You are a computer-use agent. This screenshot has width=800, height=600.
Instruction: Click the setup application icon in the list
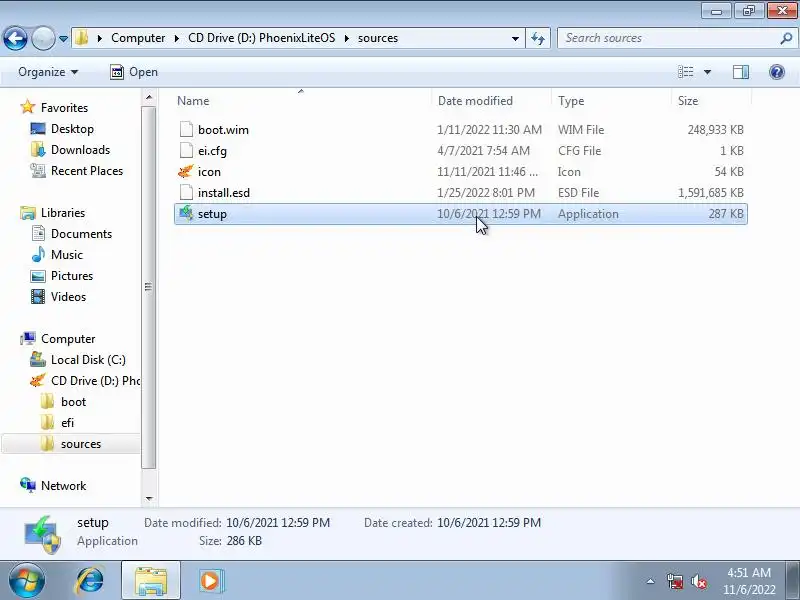186,213
